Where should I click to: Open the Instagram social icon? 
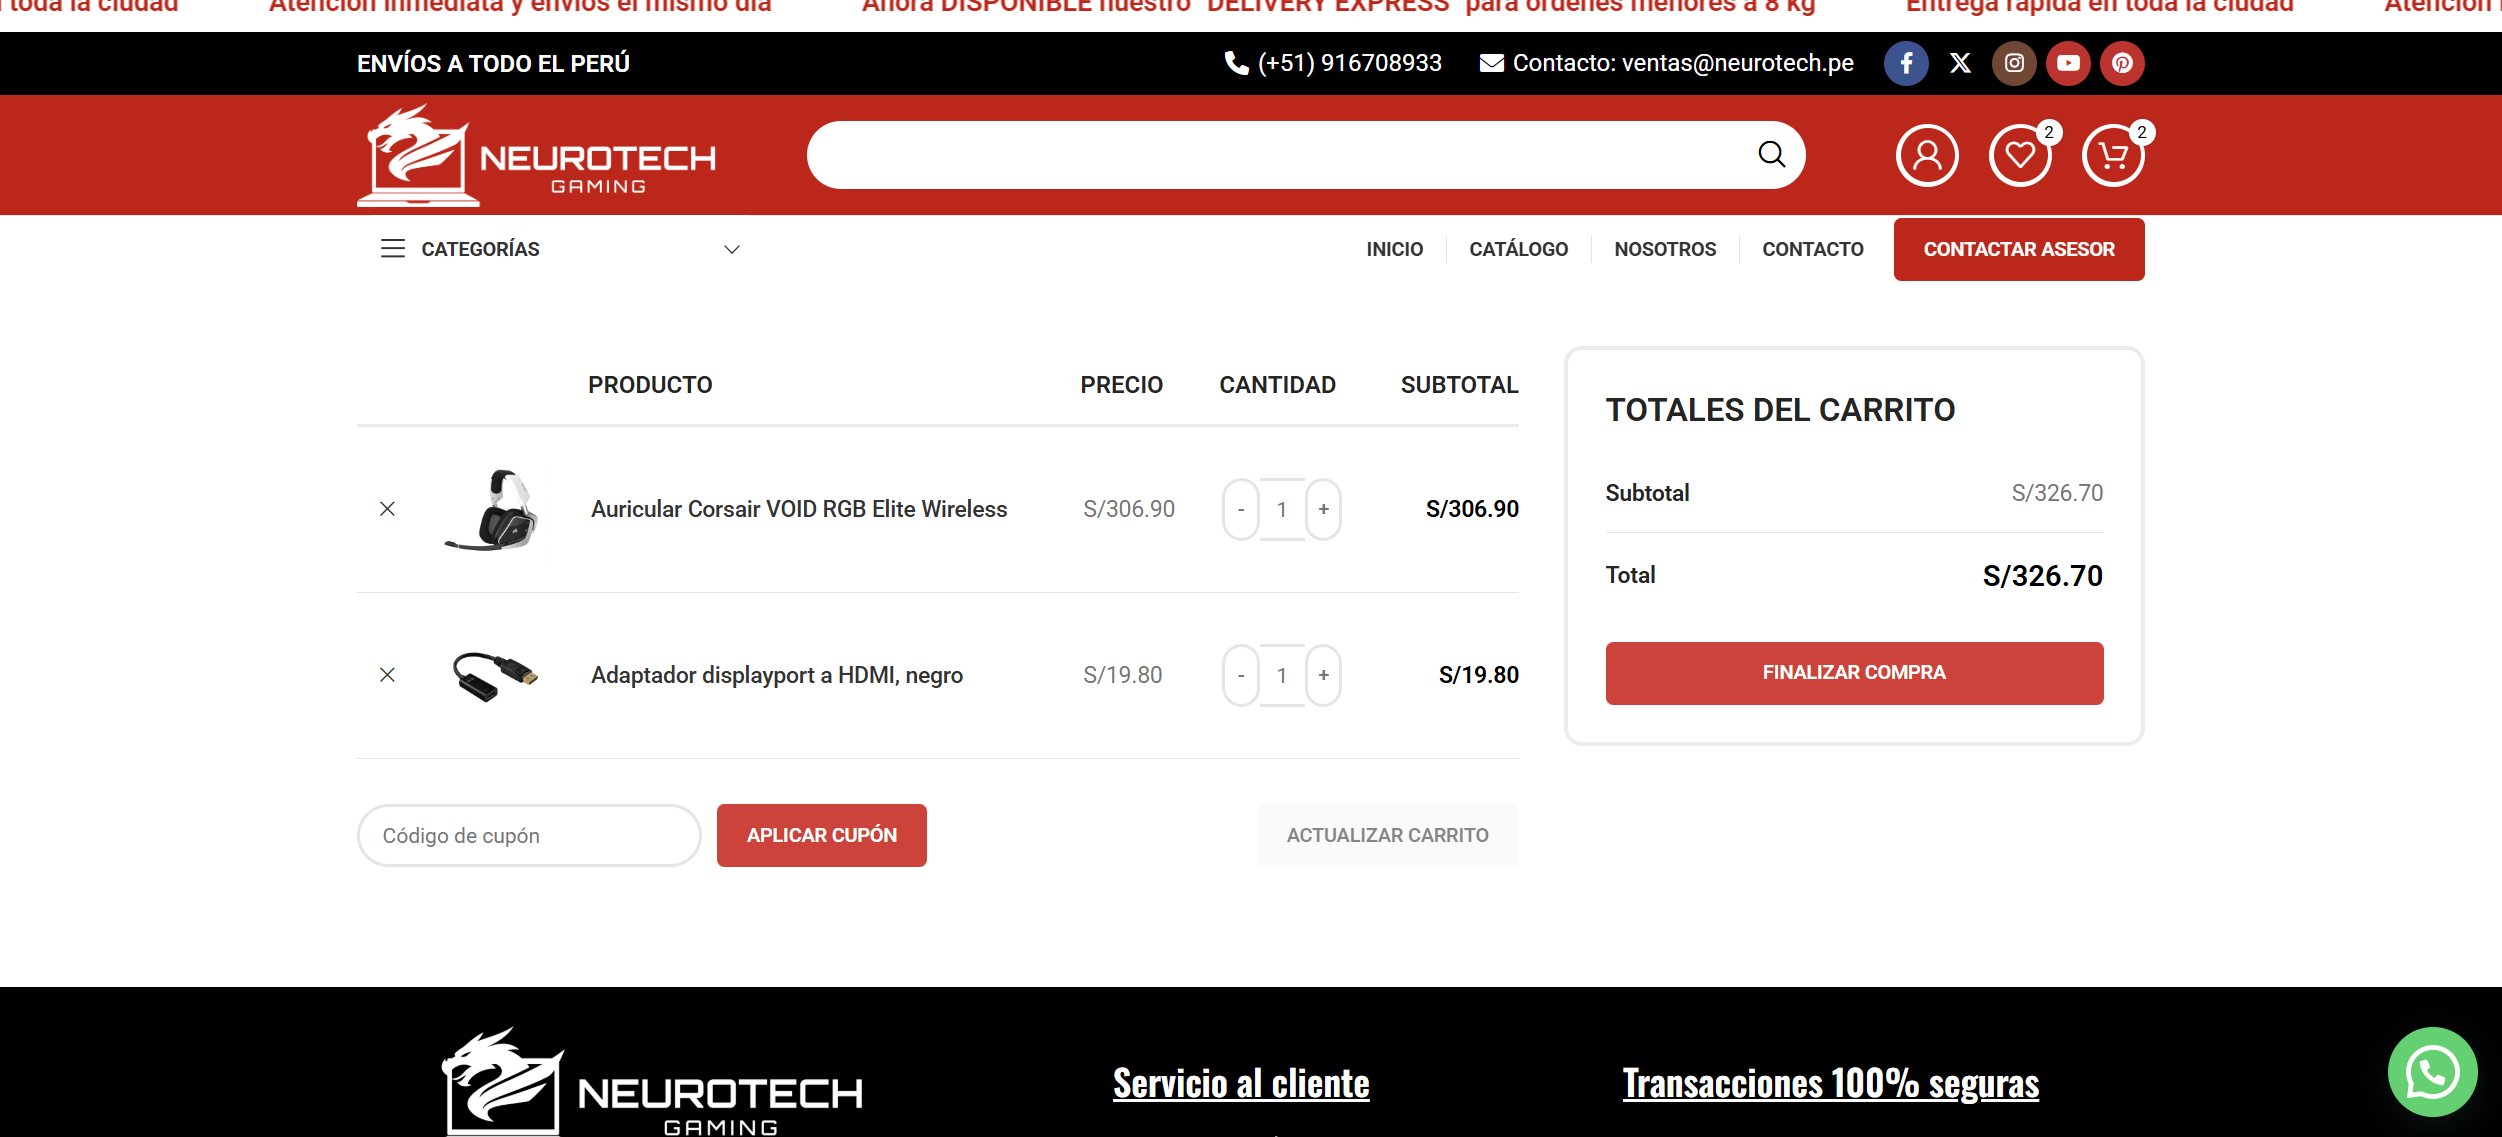pyautogui.click(x=2014, y=64)
